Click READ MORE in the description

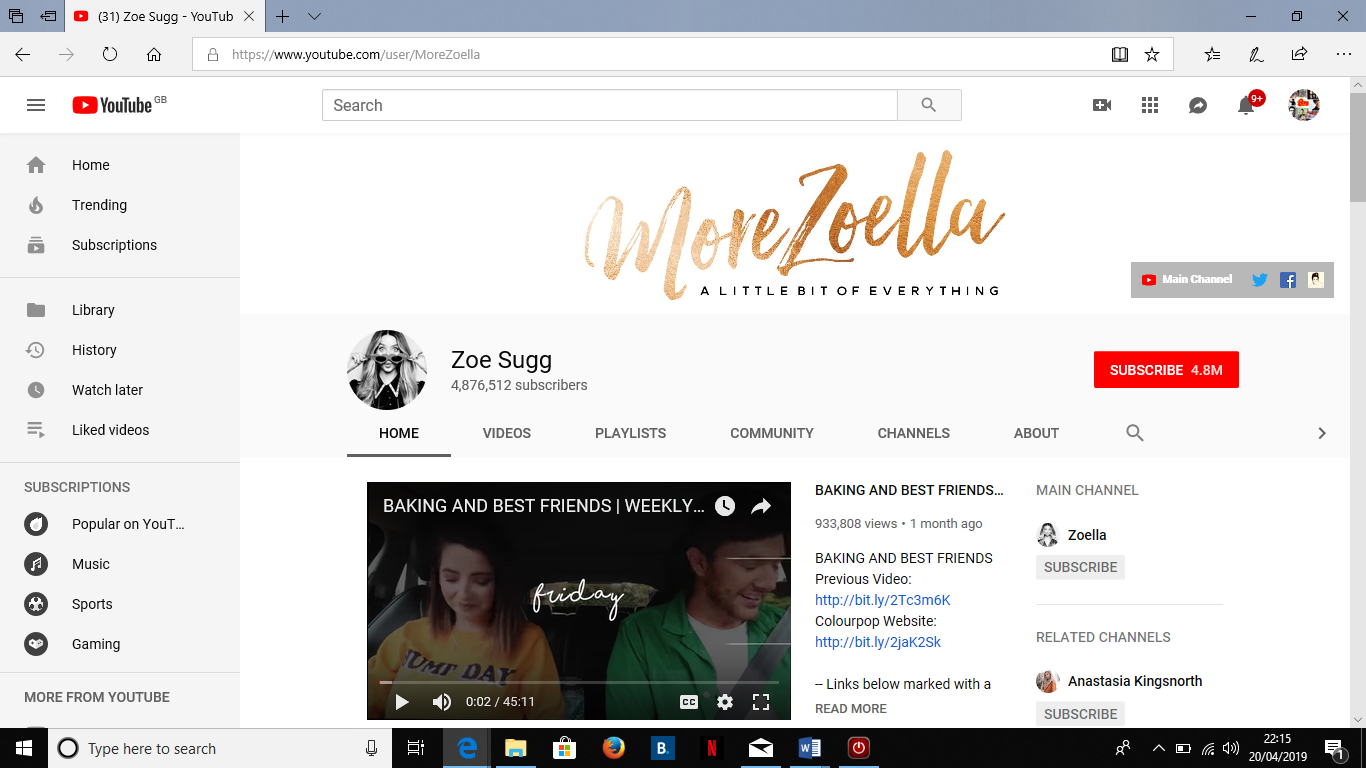tap(851, 708)
